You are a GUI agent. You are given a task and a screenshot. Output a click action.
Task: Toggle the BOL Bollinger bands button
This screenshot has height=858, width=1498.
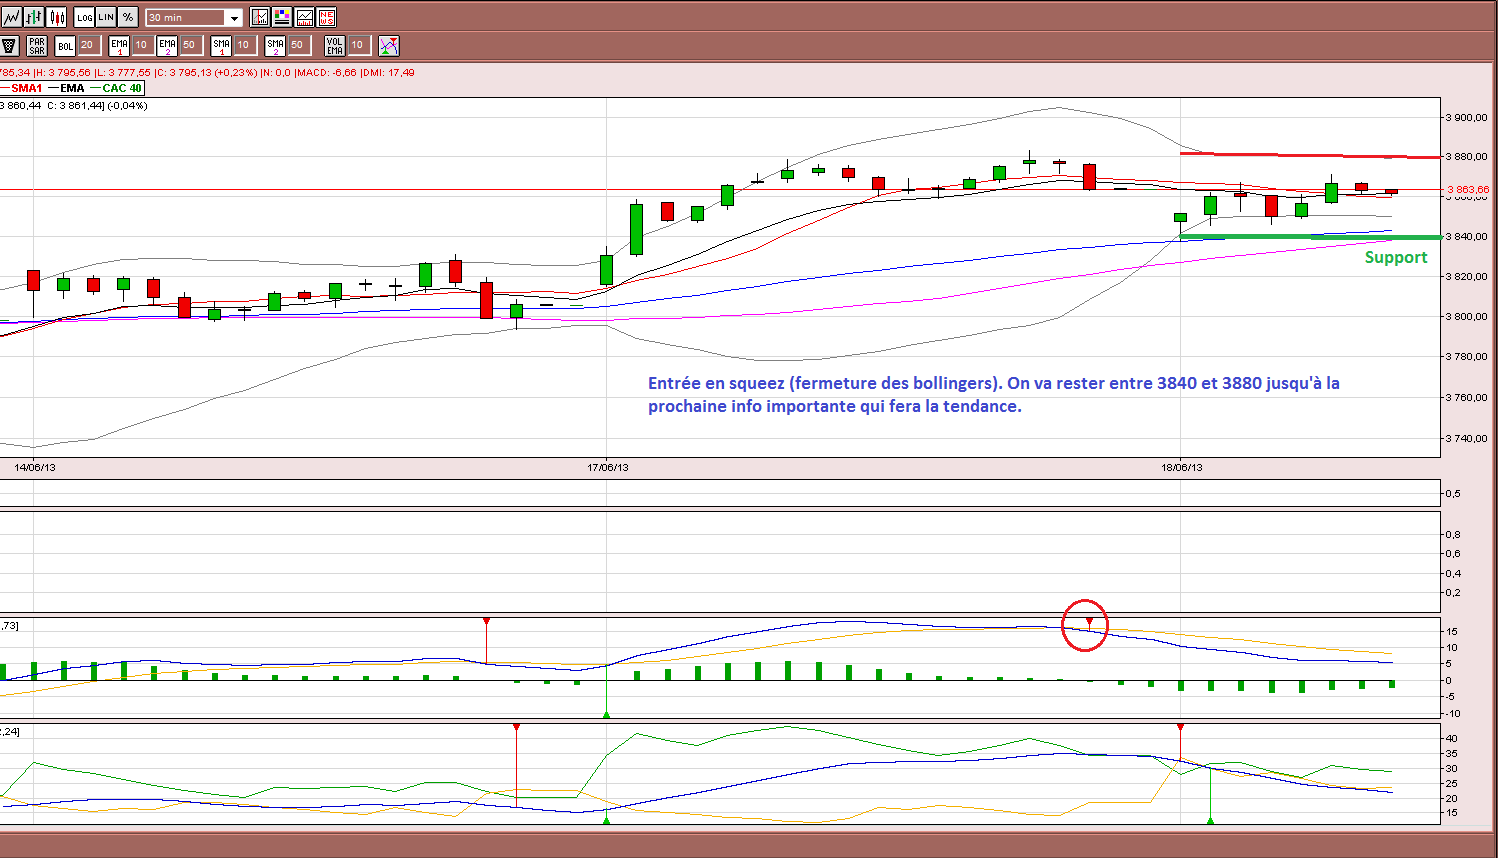[x=65, y=45]
